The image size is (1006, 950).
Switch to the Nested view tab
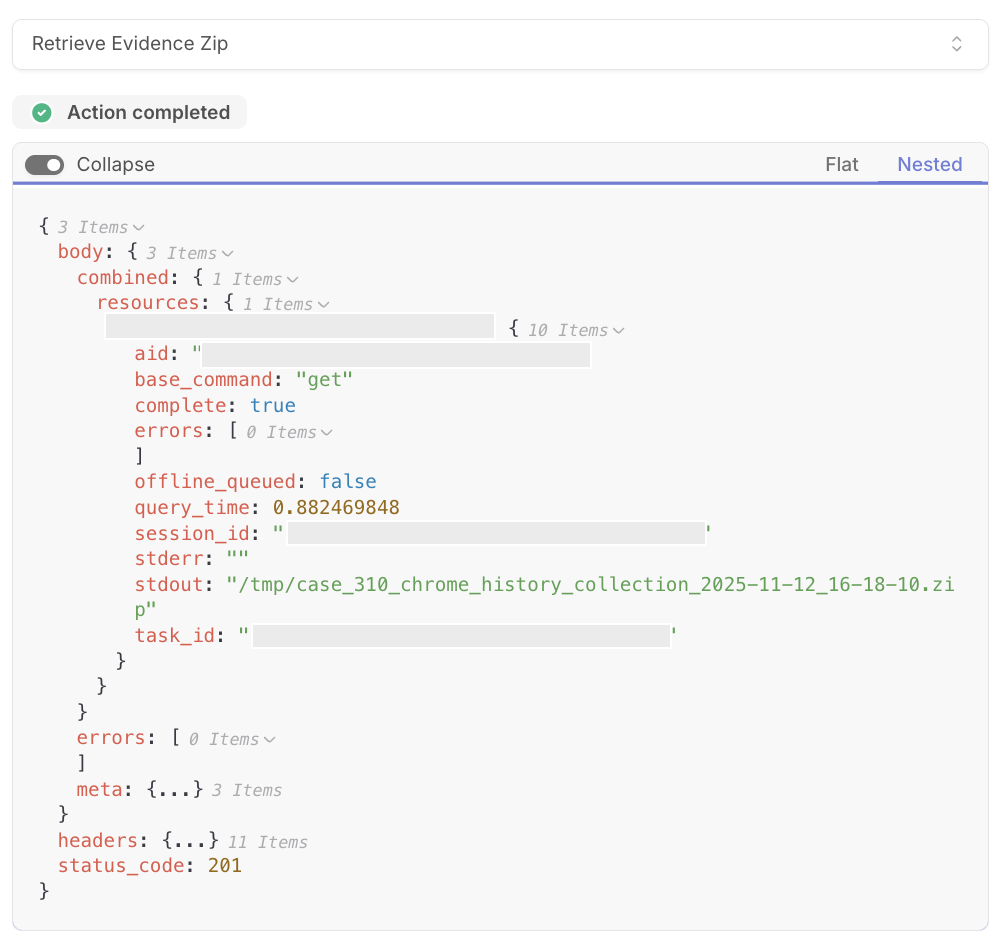point(929,164)
